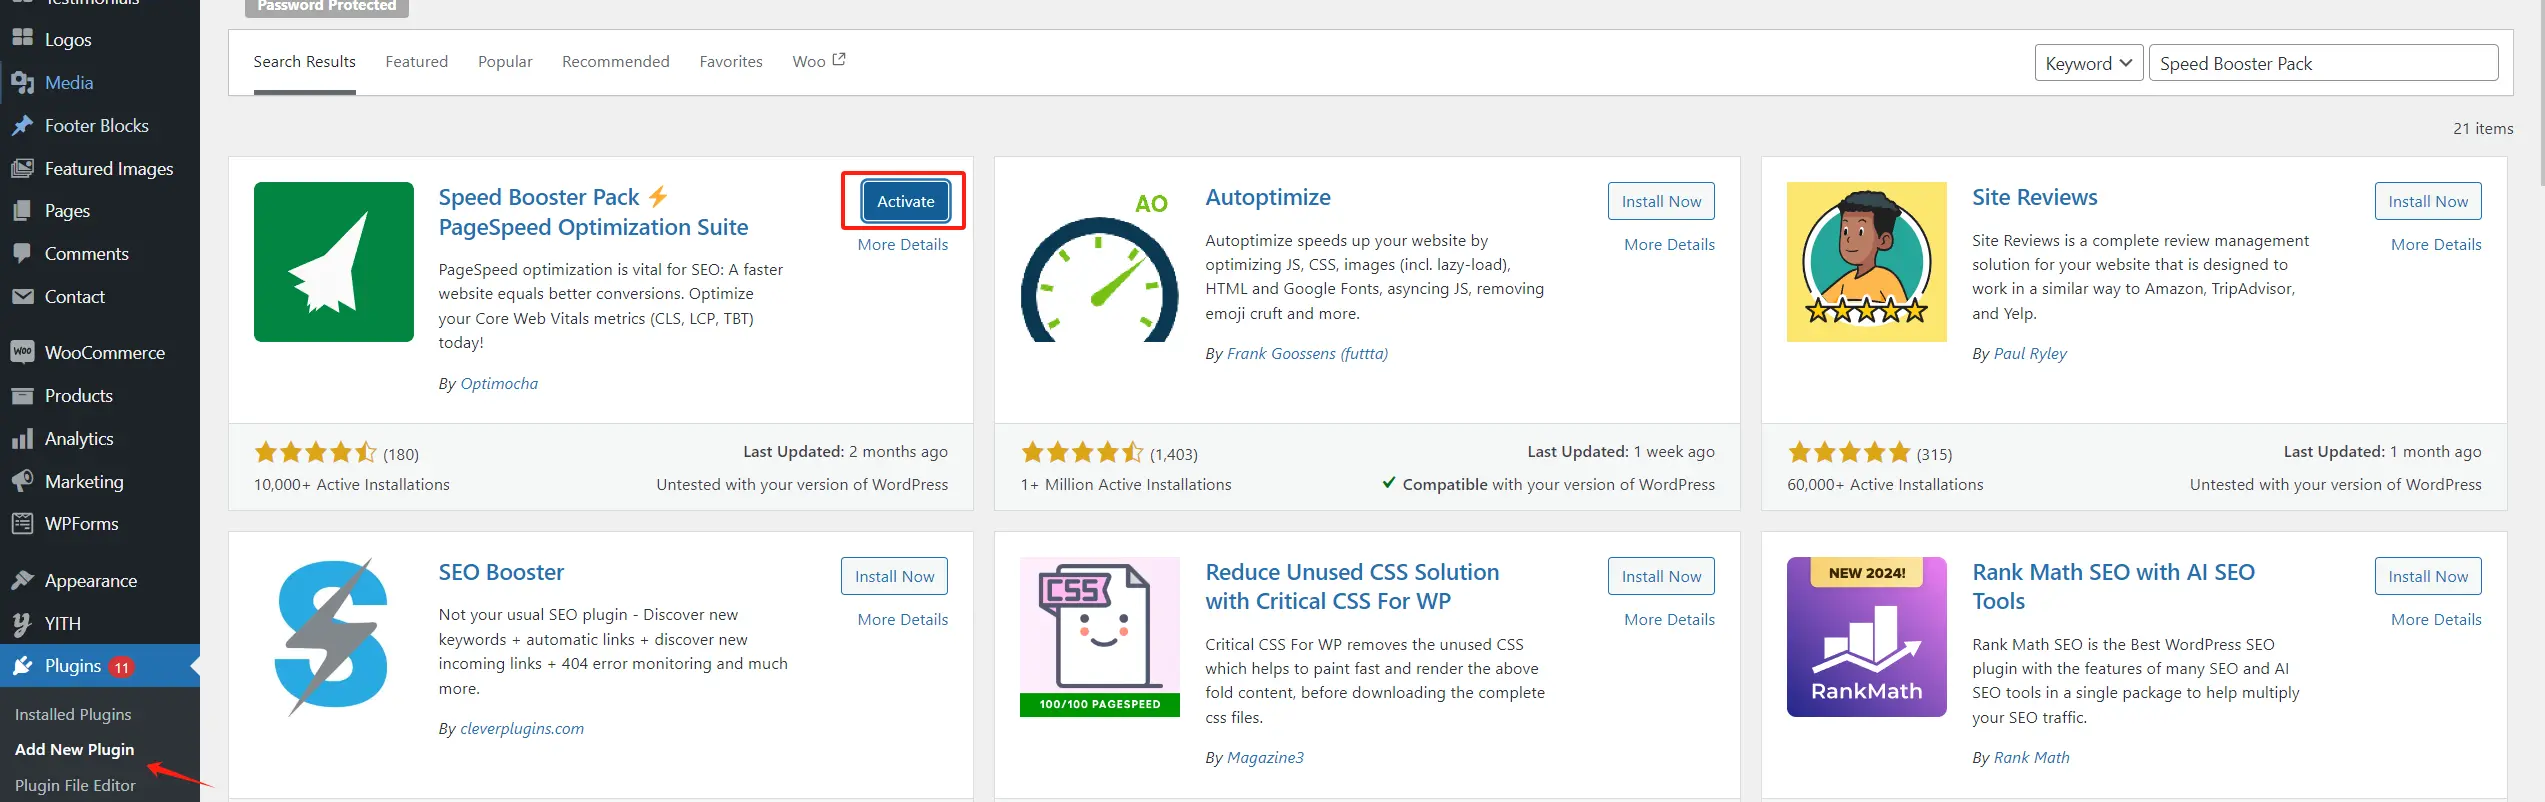Open More Details for Autoptimize

[x=1669, y=244]
